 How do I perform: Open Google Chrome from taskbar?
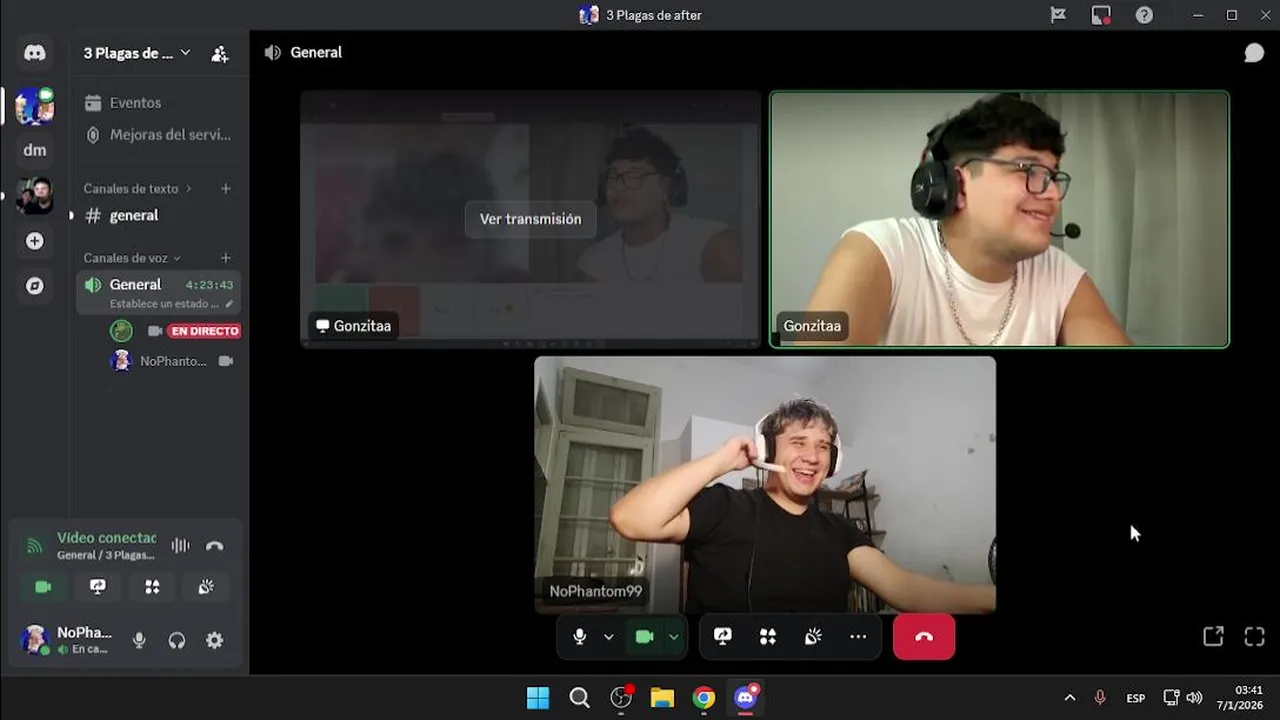click(x=704, y=698)
